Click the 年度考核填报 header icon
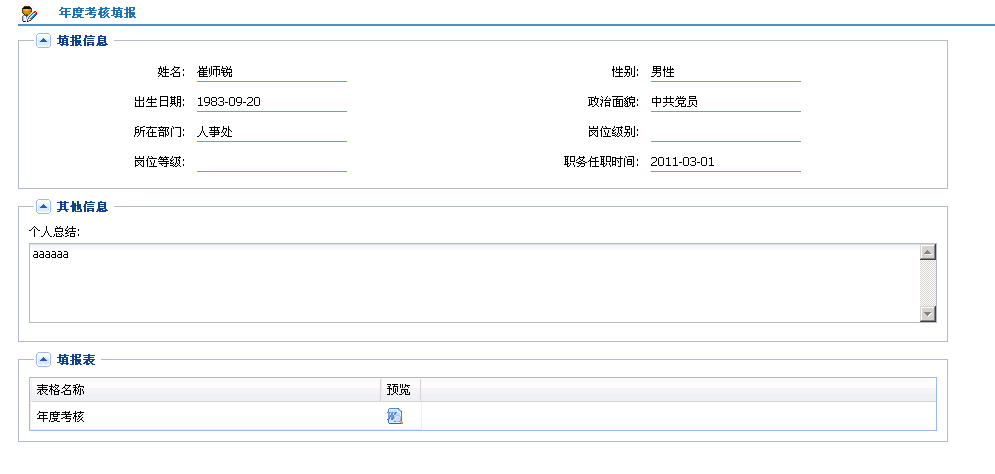Viewport: 995px width, 474px height. tap(29, 13)
